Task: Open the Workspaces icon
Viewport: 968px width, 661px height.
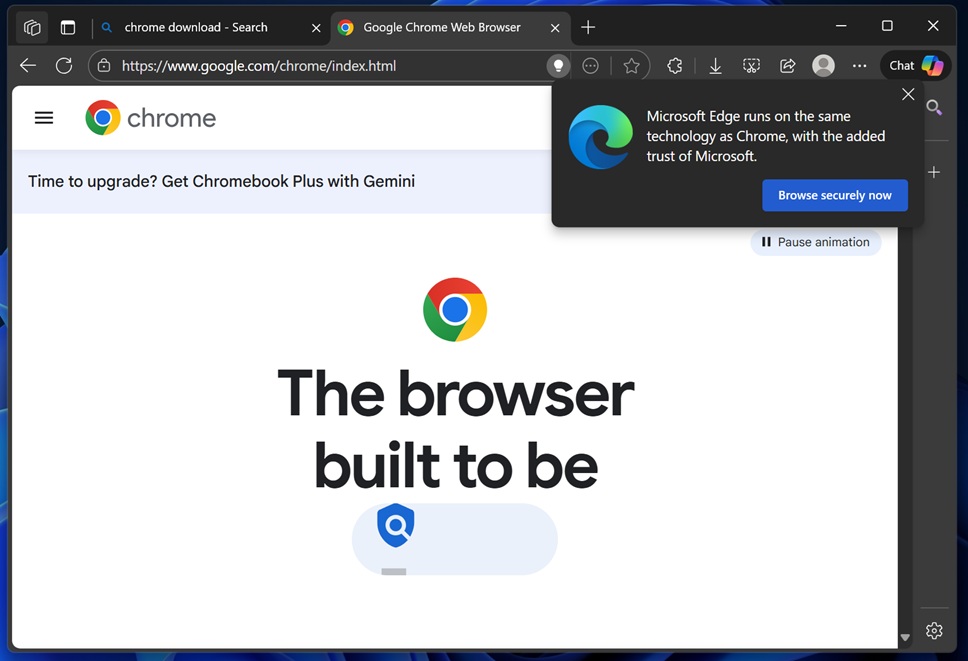Action: [32, 27]
